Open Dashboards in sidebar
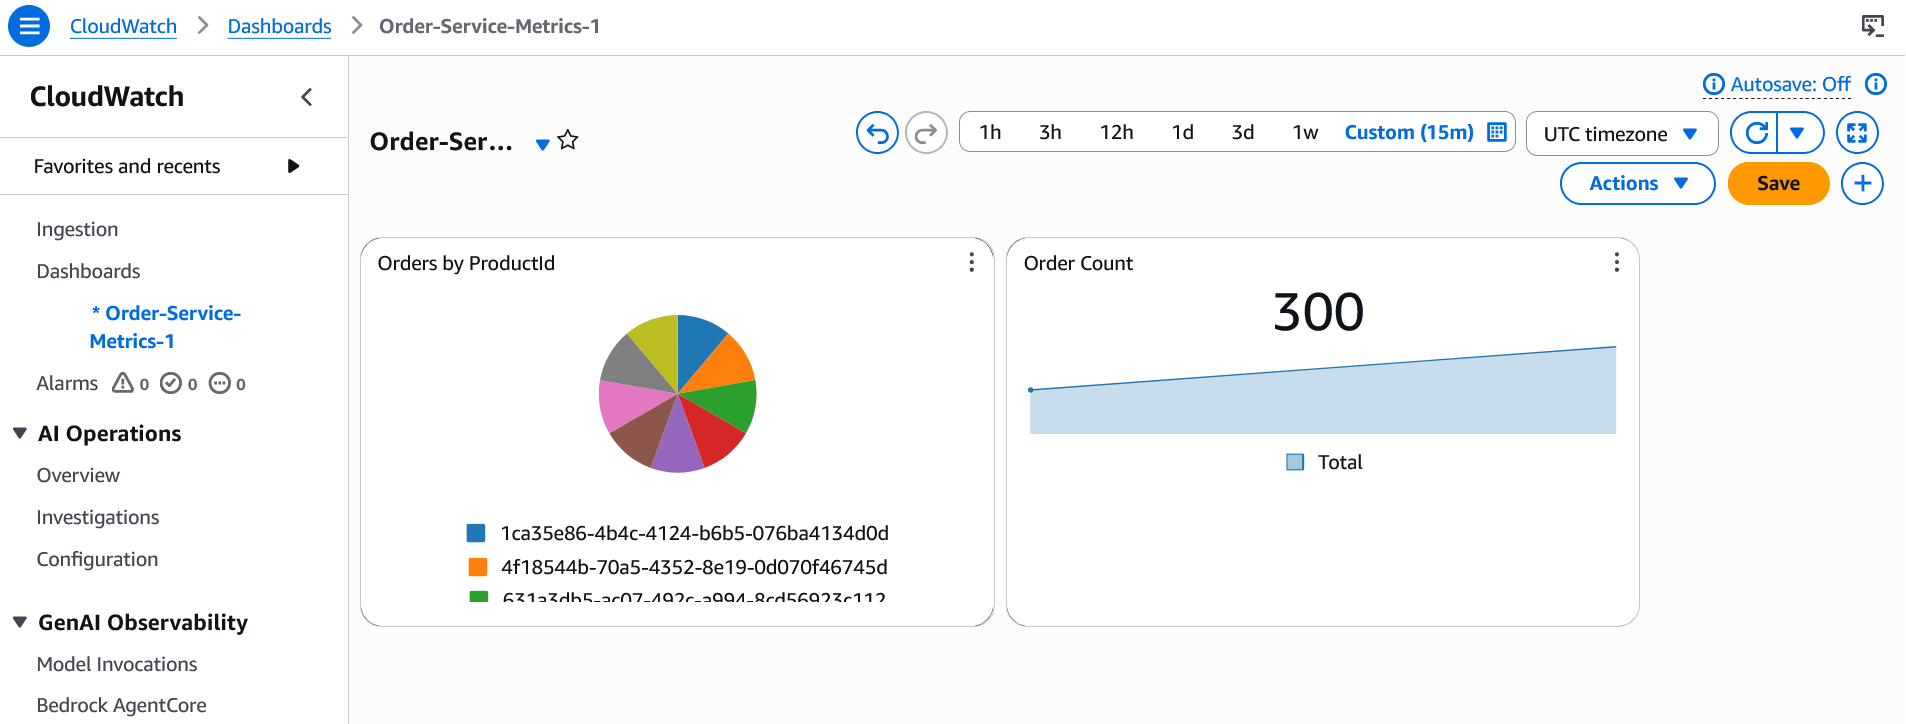The width and height of the screenshot is (1906, 724). pos(88,271)
